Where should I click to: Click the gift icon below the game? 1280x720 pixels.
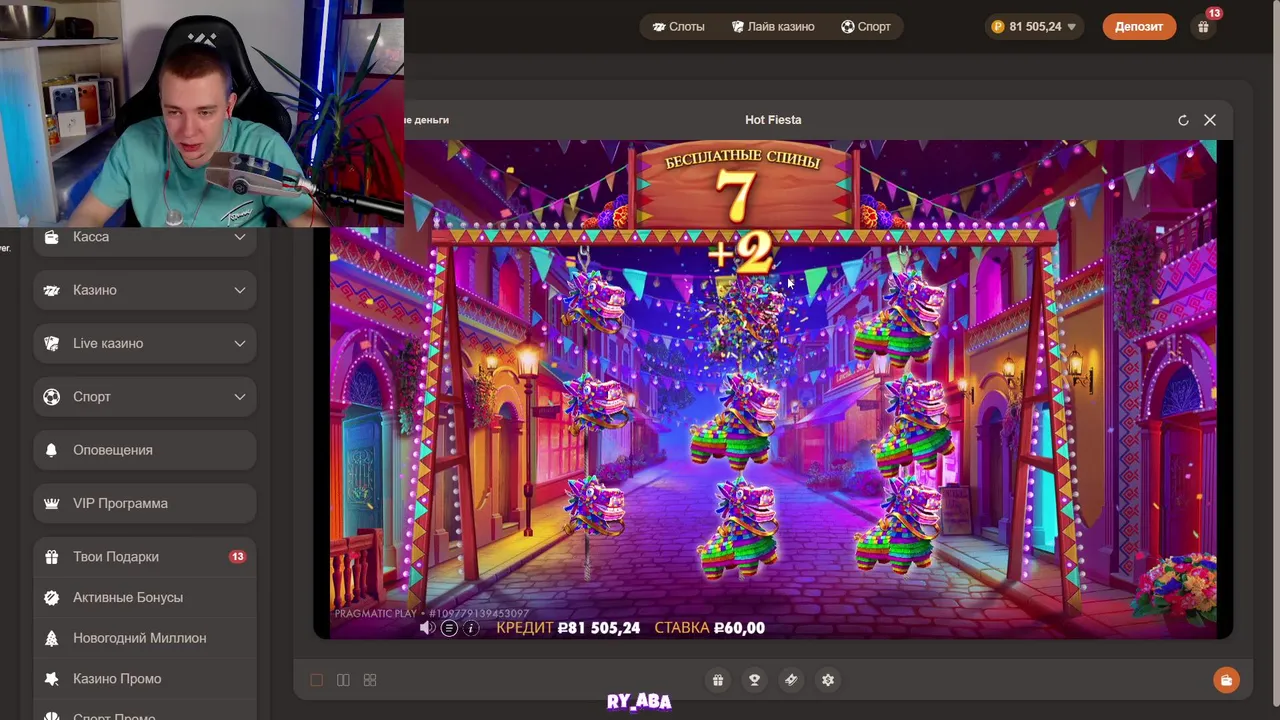click(x=718, y=680)
